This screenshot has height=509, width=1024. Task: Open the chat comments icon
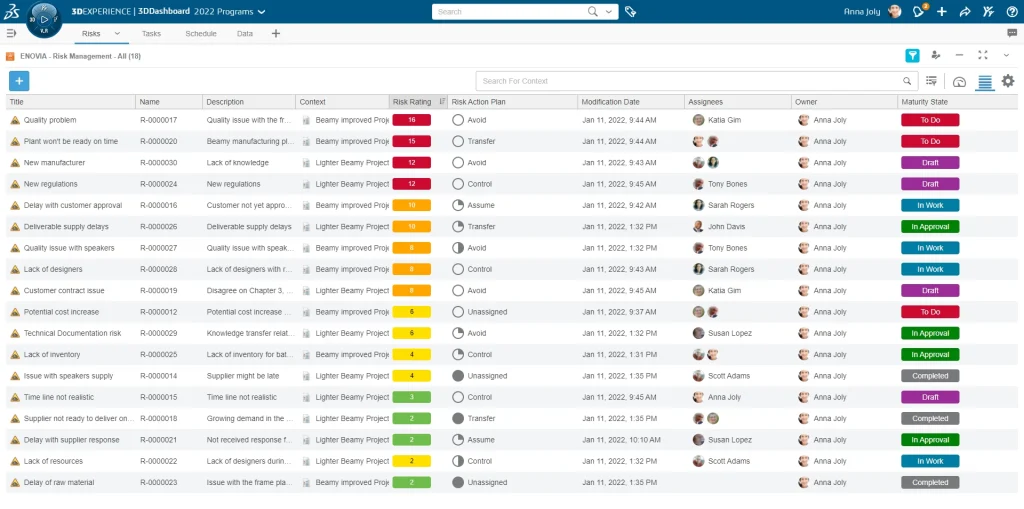click(1012, 33)
